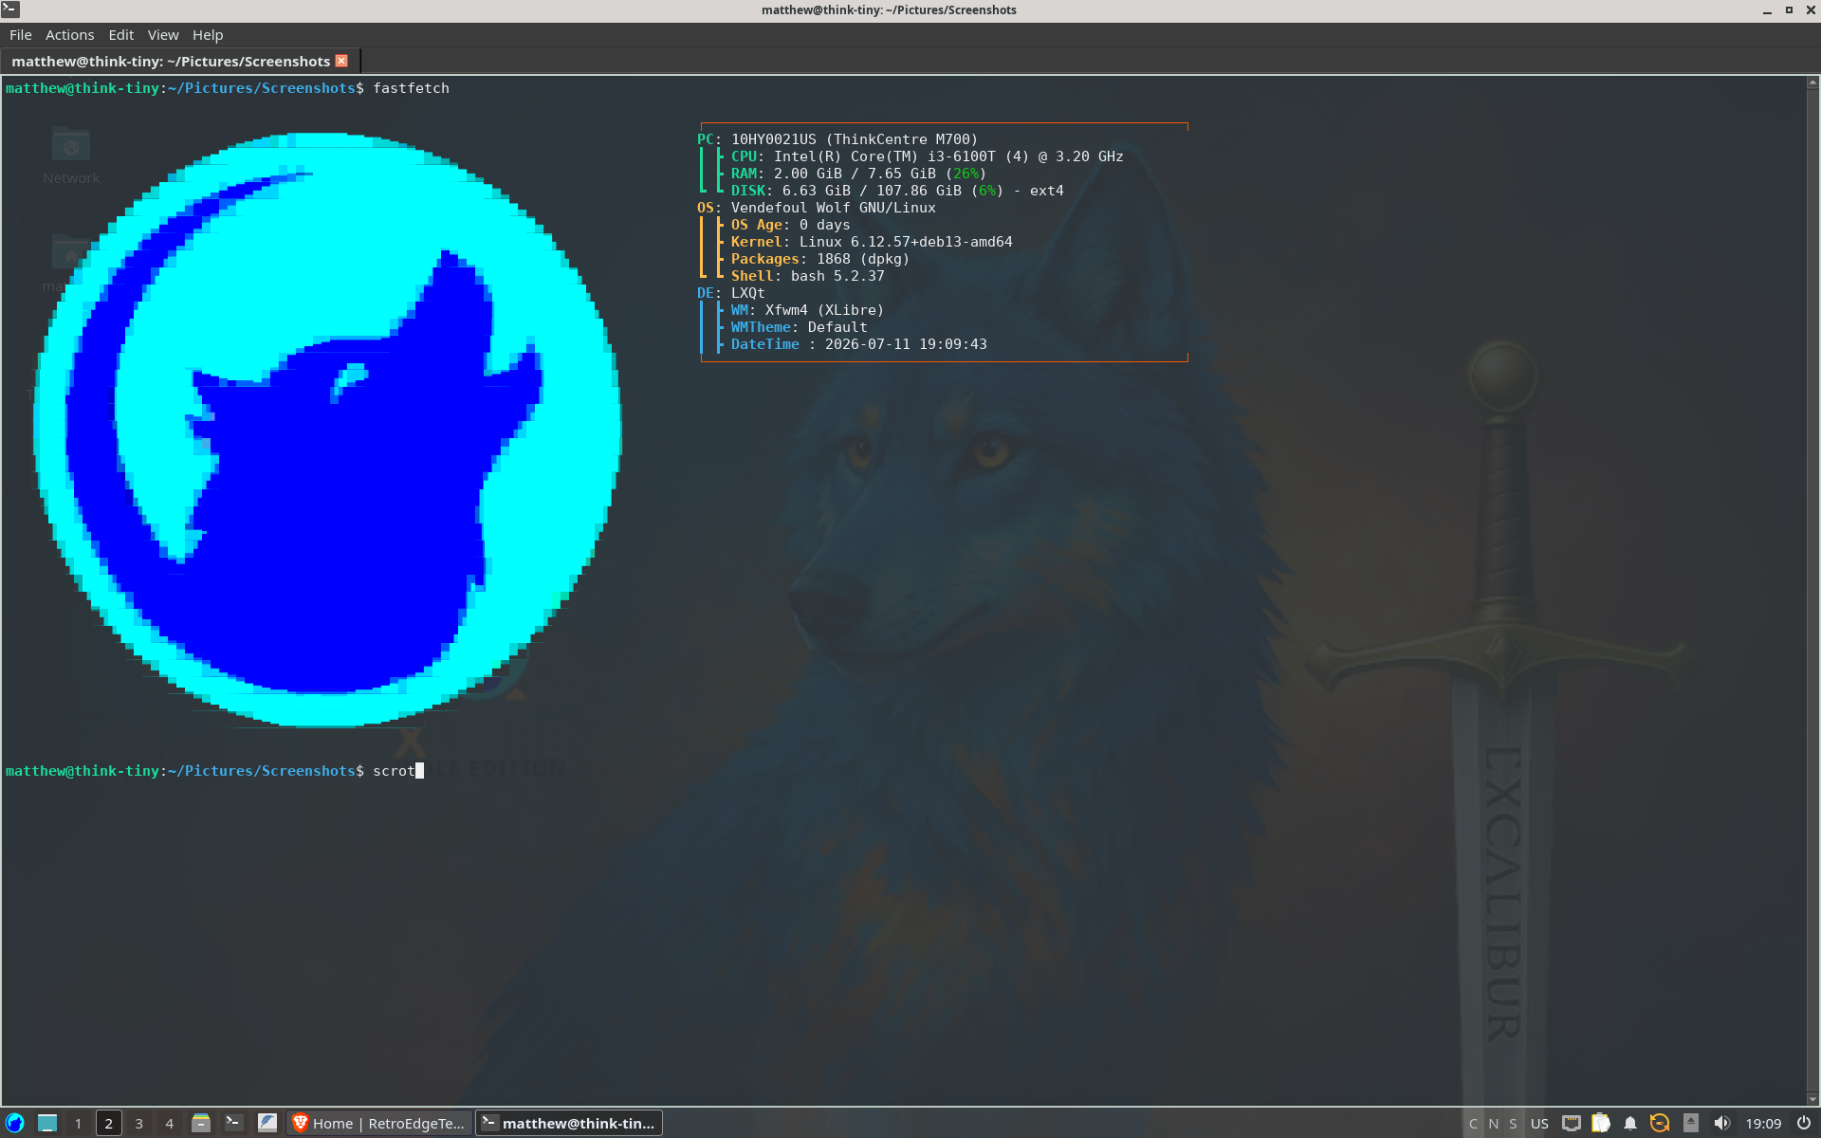Switch to virtual desktop 3
This screenshot has width=1821, height=1138.
coord(139,1123)
